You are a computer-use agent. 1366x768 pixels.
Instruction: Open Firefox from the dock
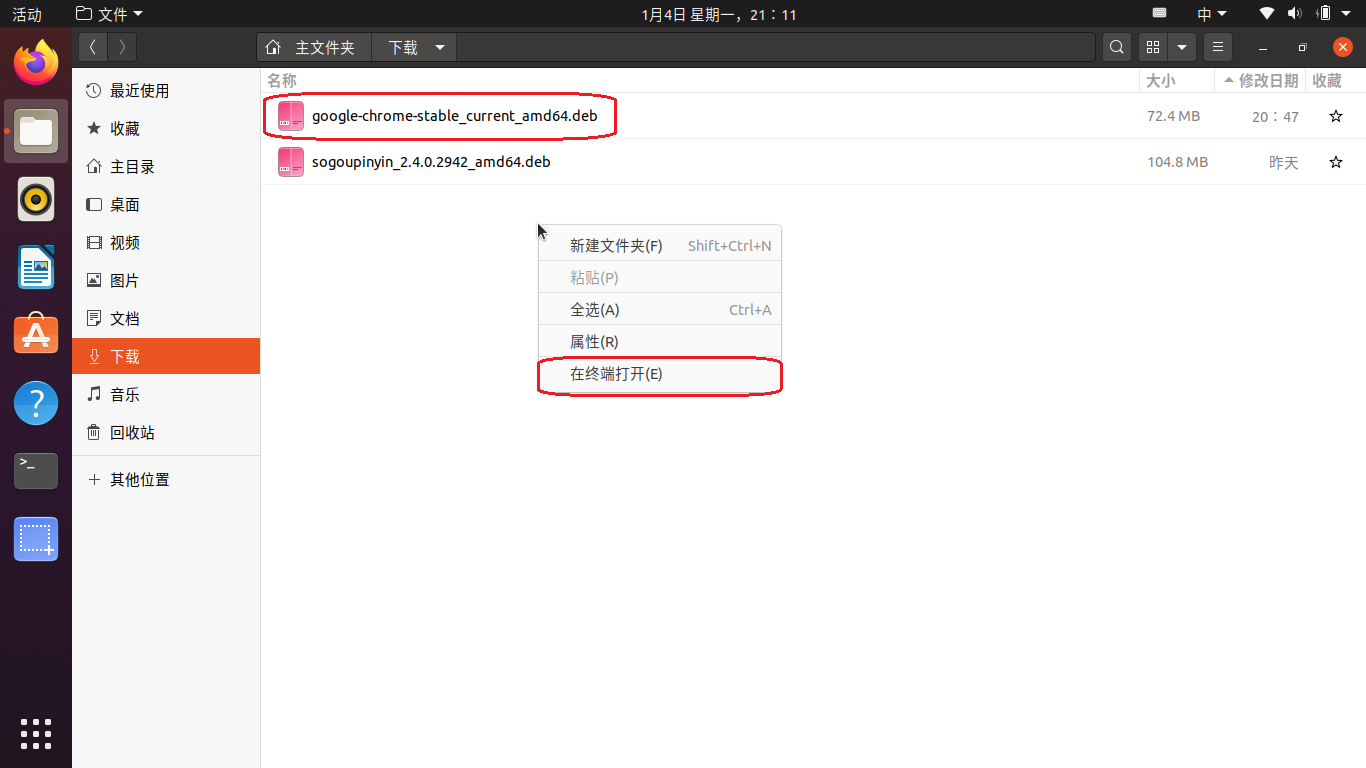pos(36,63)
